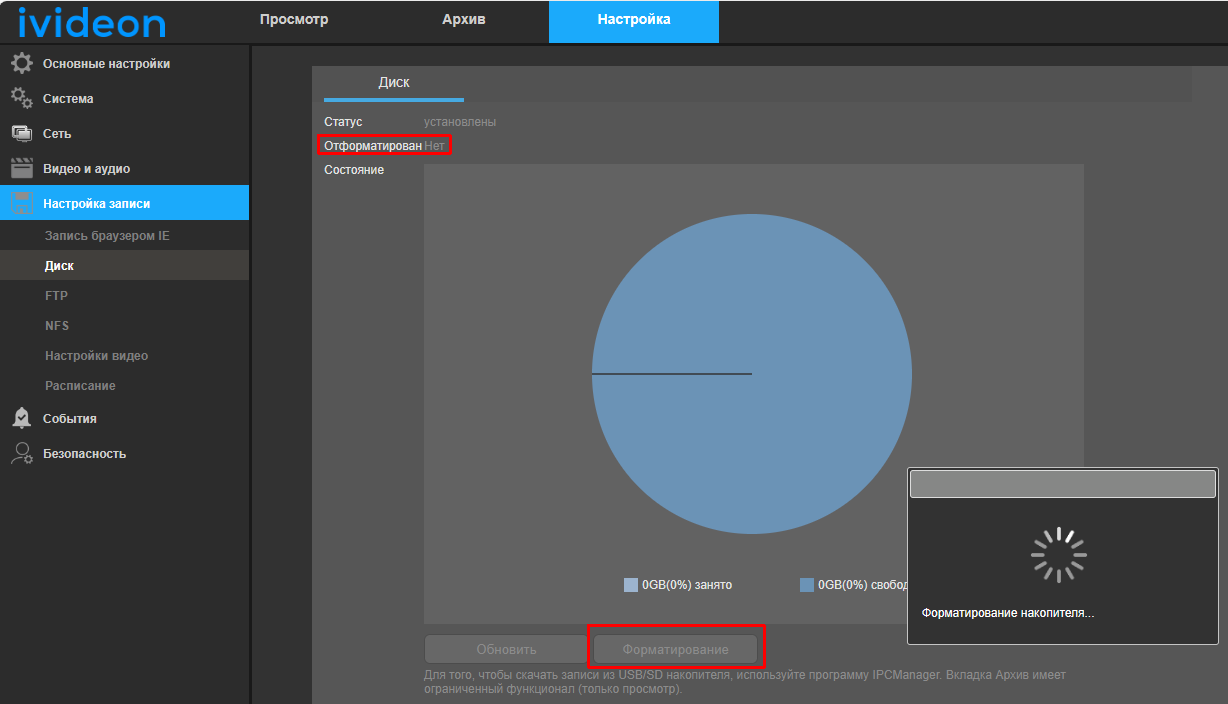Click the Состояние label
Image resolution: width=1228 pixels, height=704 pixels.
click(x=354, y=170)
